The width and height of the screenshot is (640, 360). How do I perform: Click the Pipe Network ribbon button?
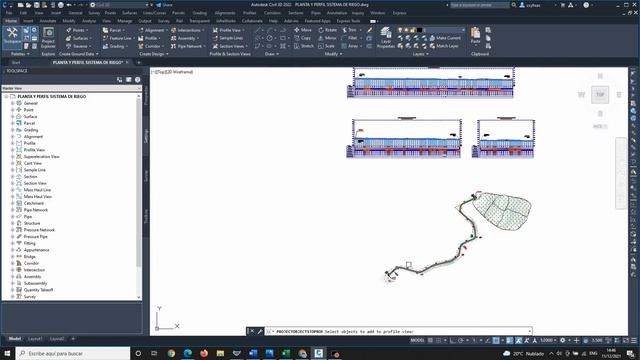(x=188, y=46)
